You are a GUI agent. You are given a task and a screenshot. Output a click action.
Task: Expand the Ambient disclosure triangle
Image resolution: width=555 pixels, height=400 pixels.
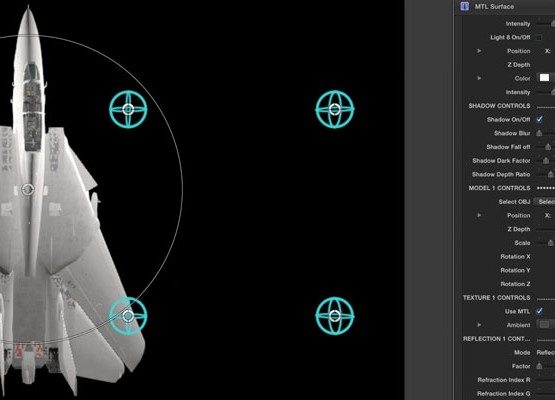pos(479,325)
